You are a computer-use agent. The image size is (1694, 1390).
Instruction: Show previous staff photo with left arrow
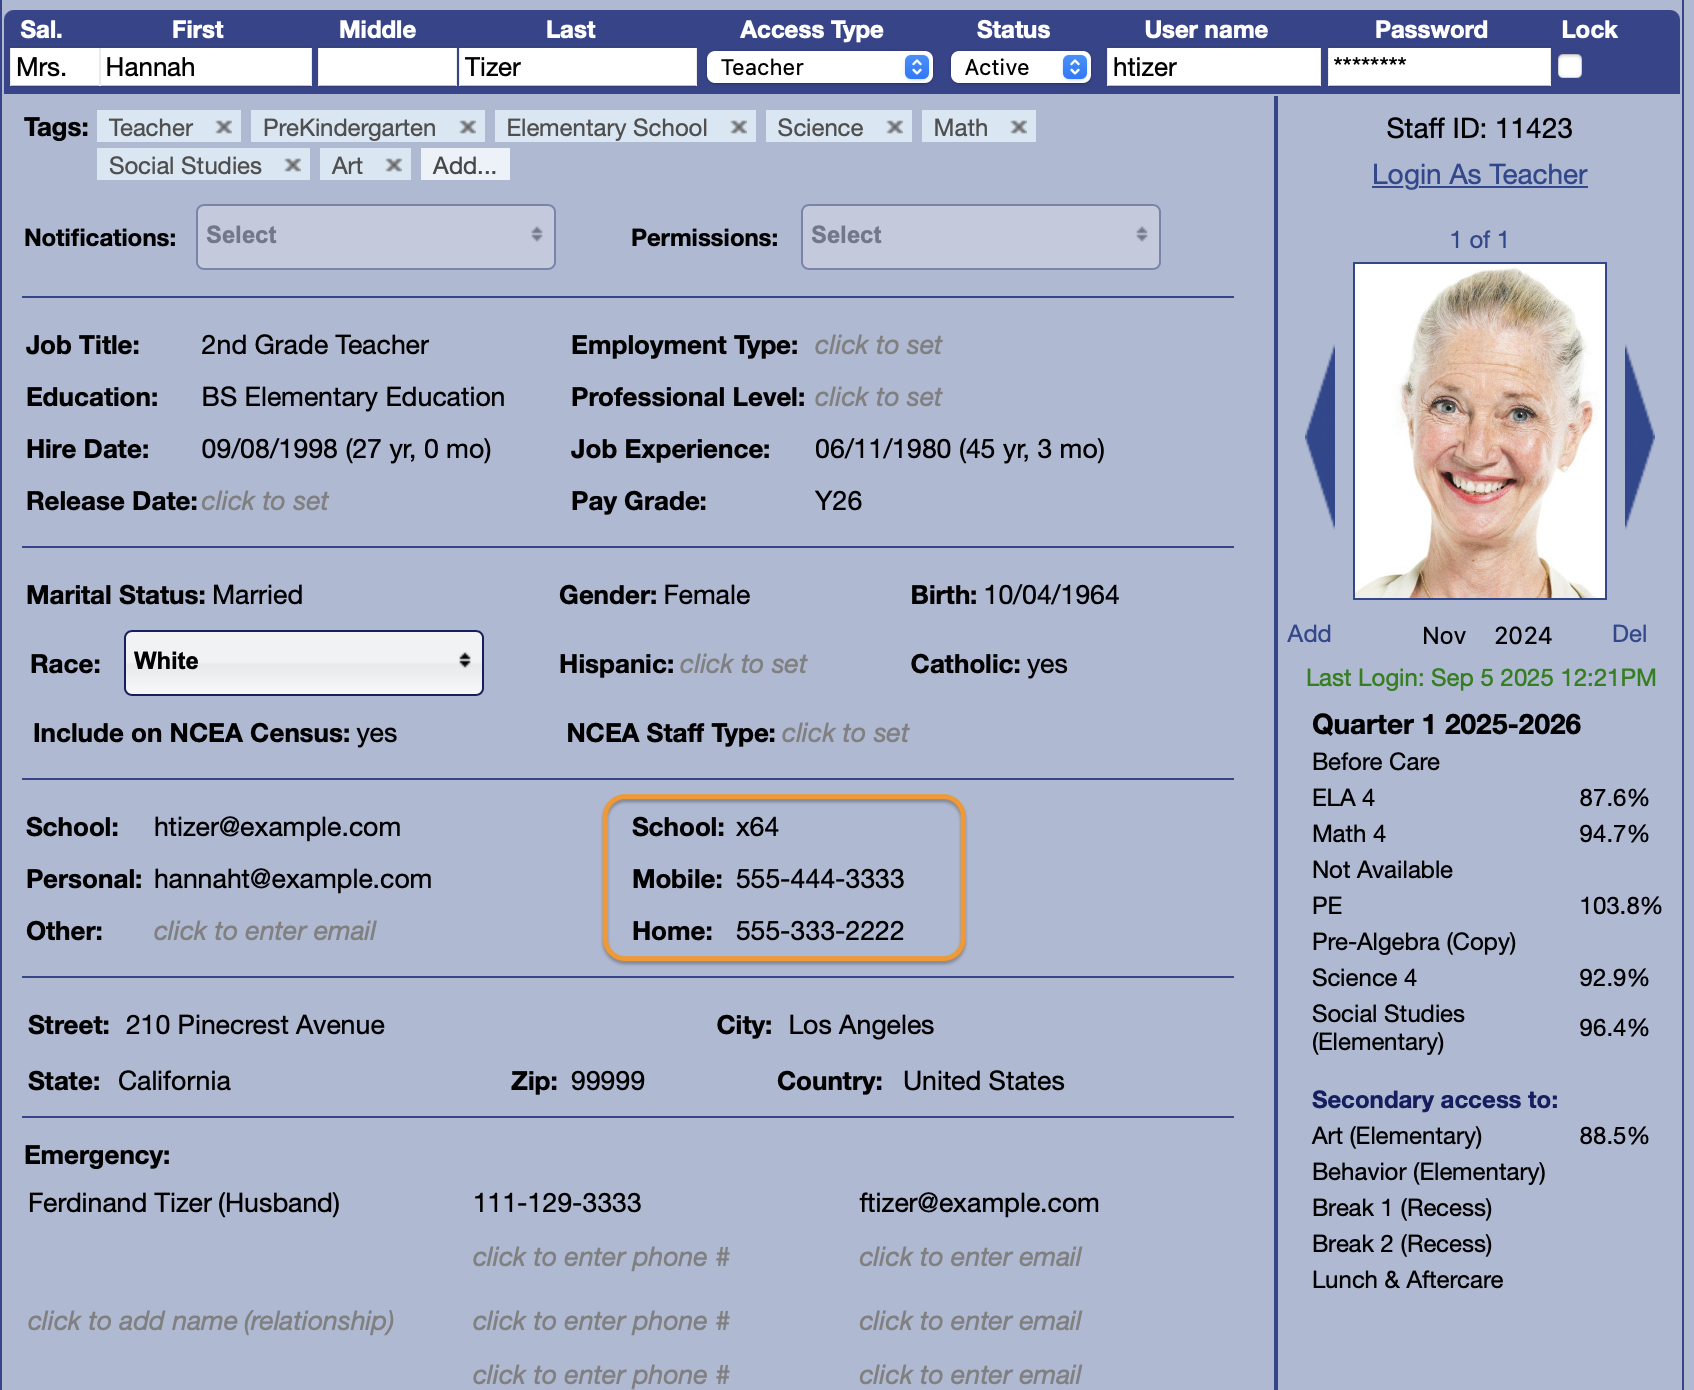point(1322,436)
